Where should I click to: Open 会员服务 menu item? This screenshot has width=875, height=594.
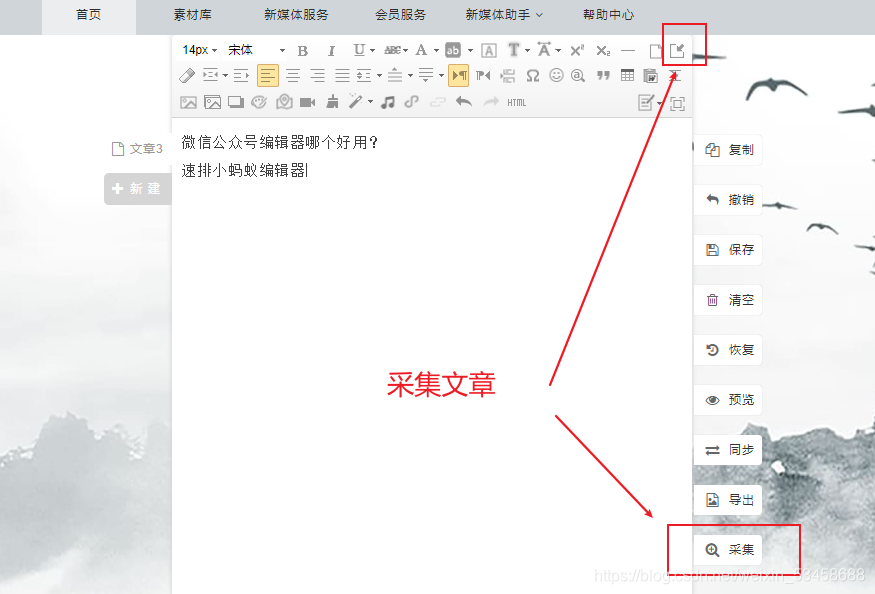click(400, 15)
